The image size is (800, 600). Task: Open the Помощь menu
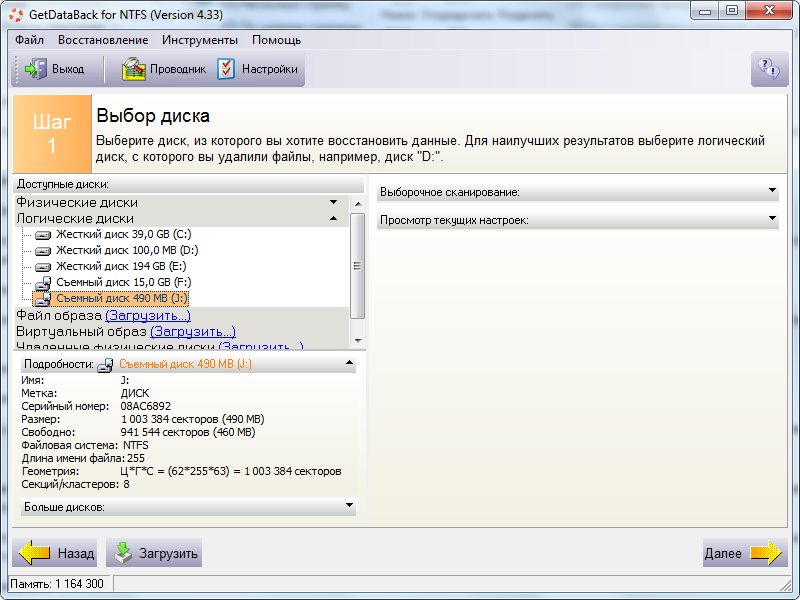pyautogui.click(x=277, y=40)
